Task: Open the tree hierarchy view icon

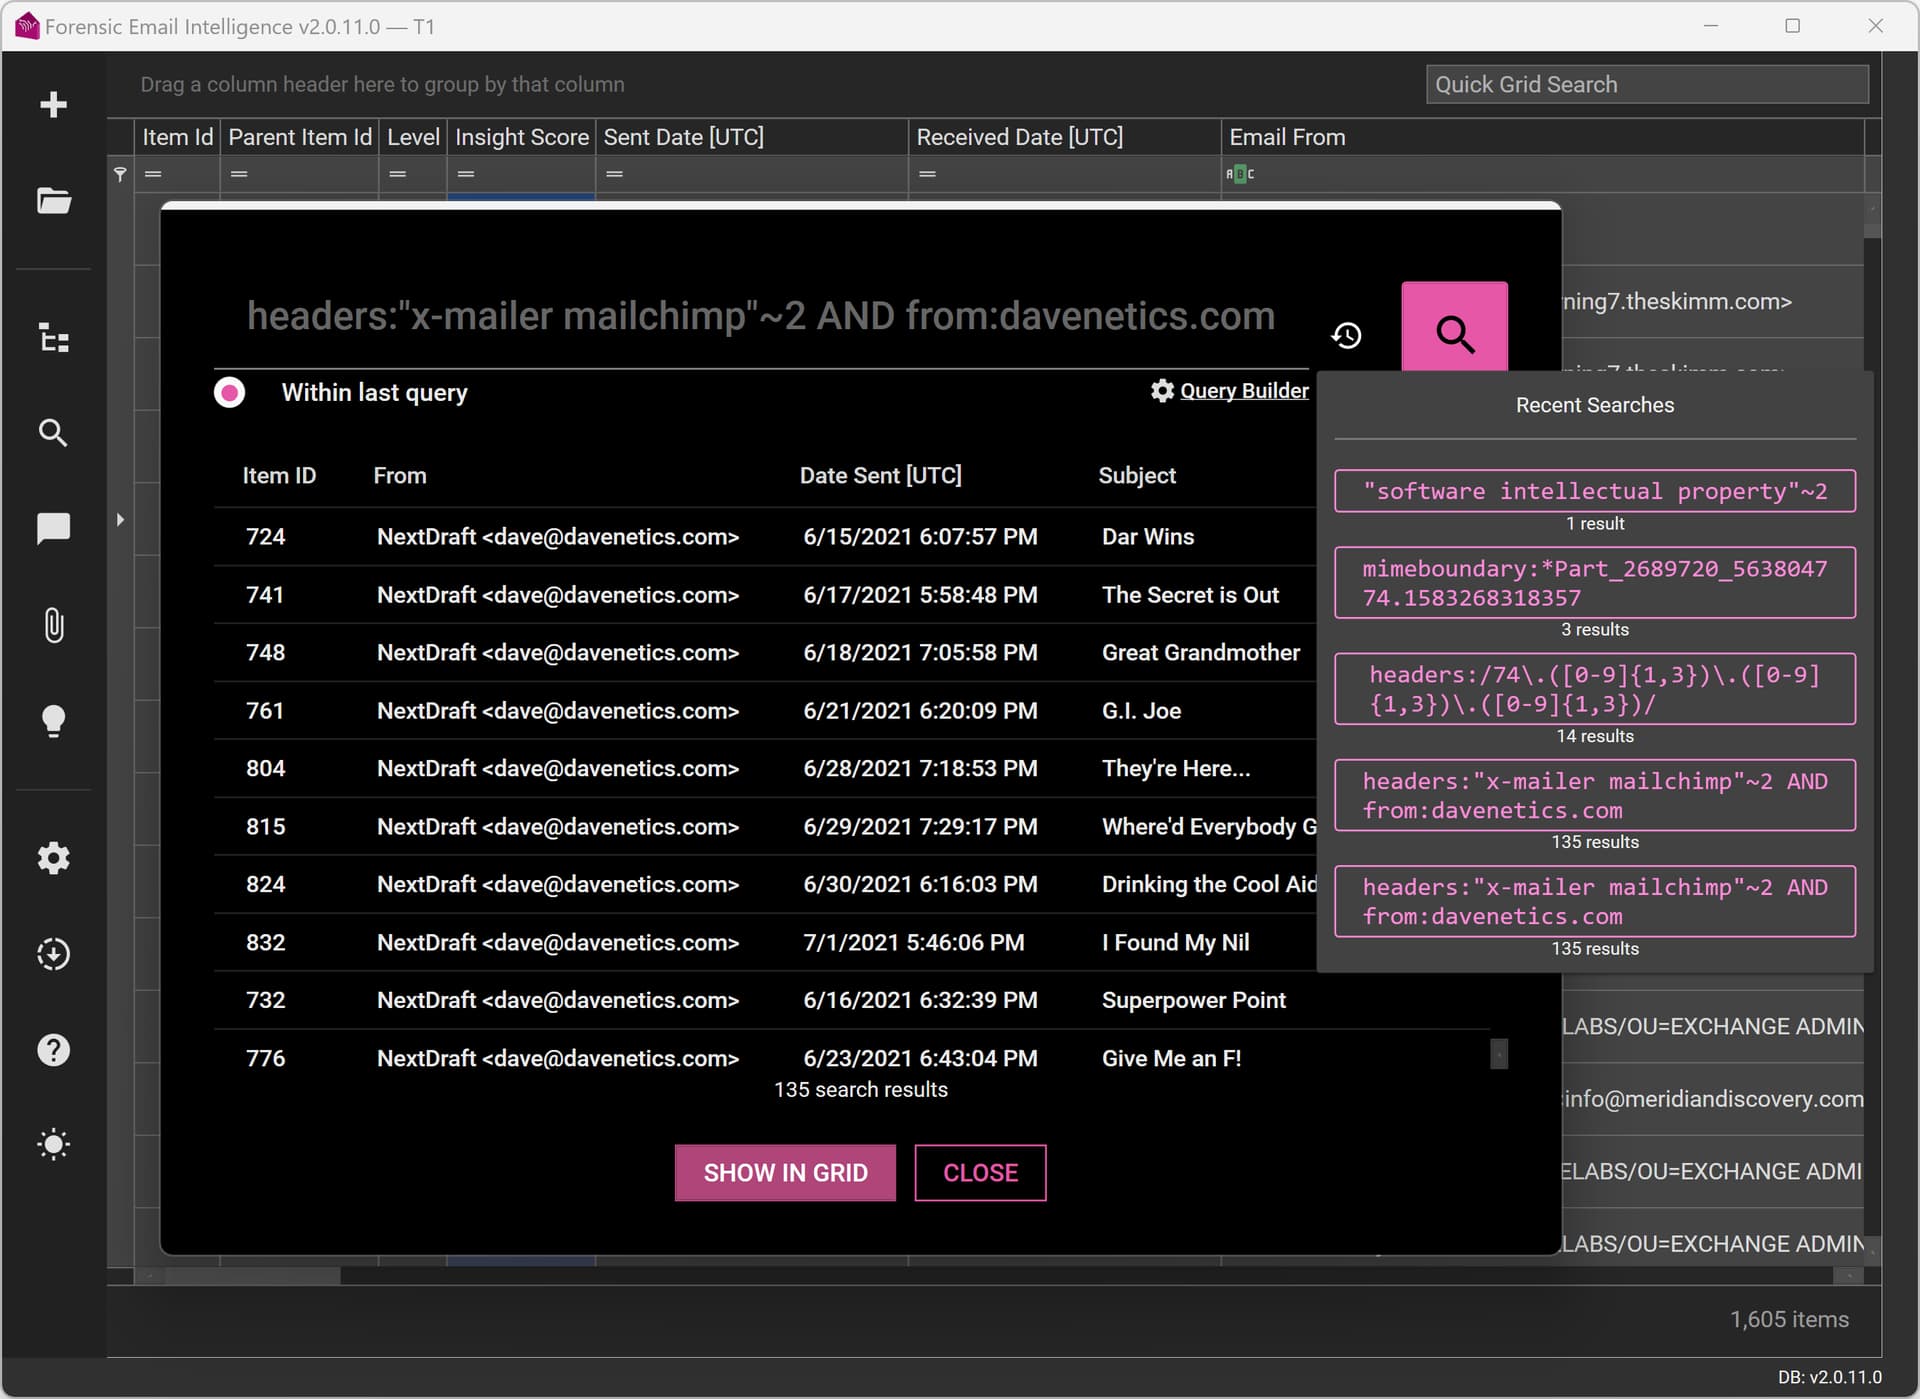Action: coord(53,338)
